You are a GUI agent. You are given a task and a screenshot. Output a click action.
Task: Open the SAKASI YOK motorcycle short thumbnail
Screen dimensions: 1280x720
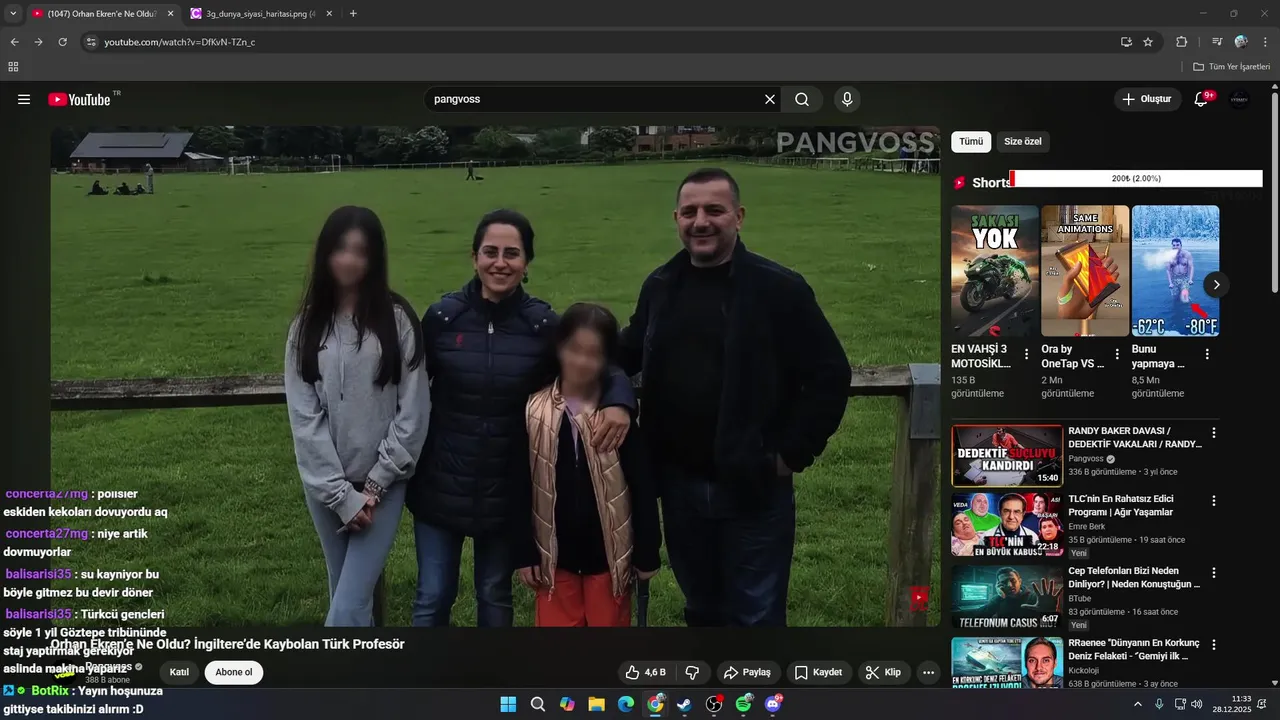tap(995, 271)
